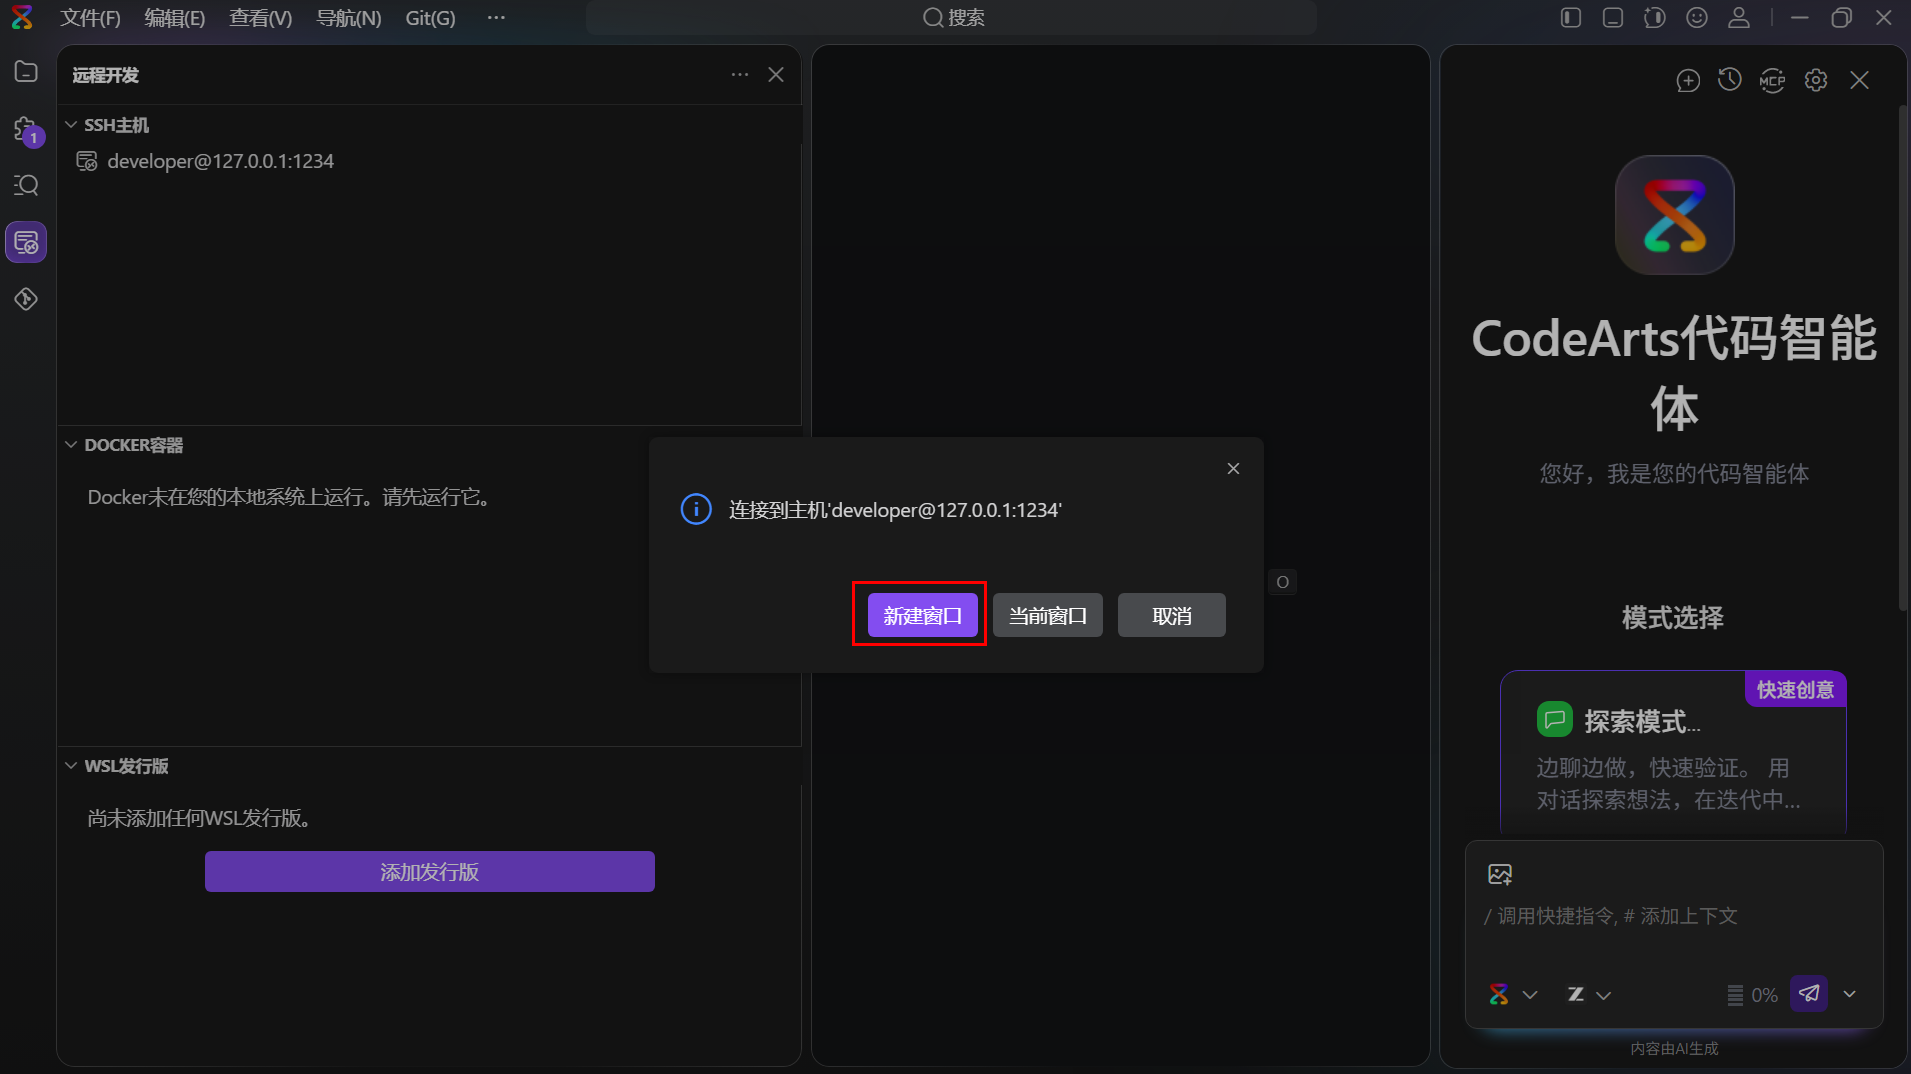The image size is (1911, 1074).
Task: Toggle the bottom panel layout icon
Action: 1613,18
